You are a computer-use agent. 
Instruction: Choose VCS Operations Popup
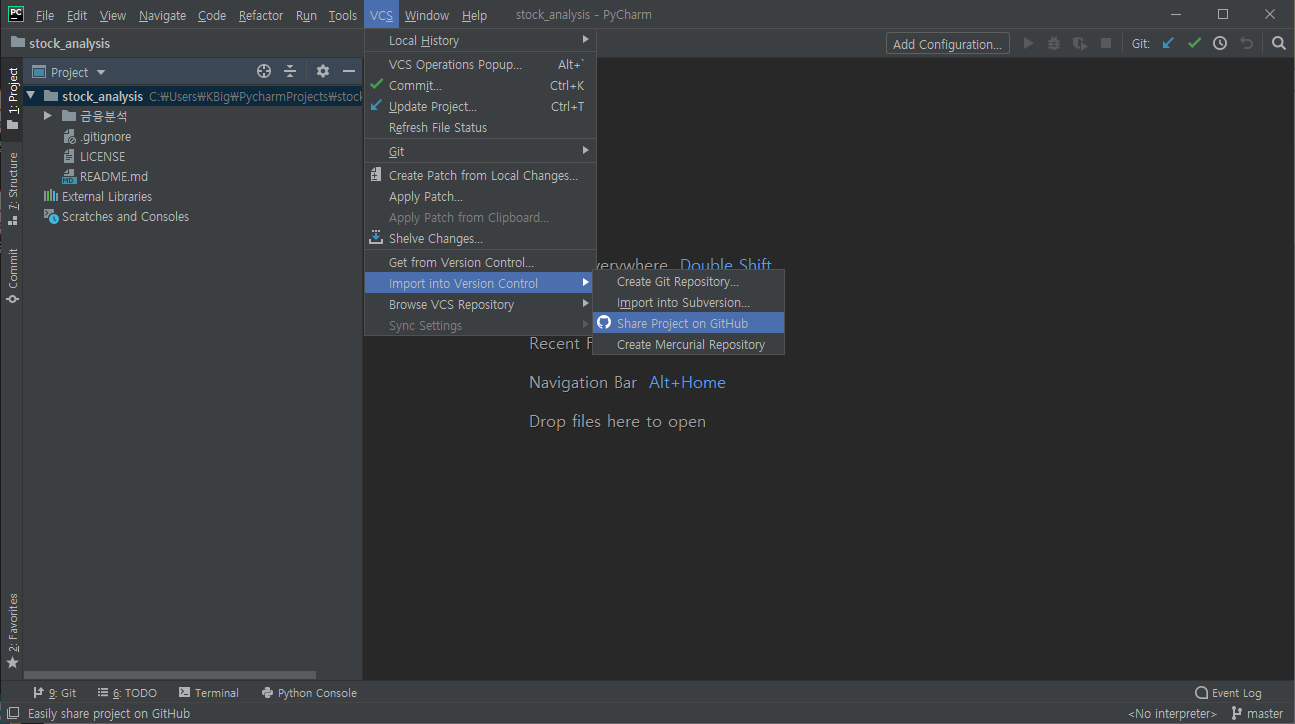[480, 64]
